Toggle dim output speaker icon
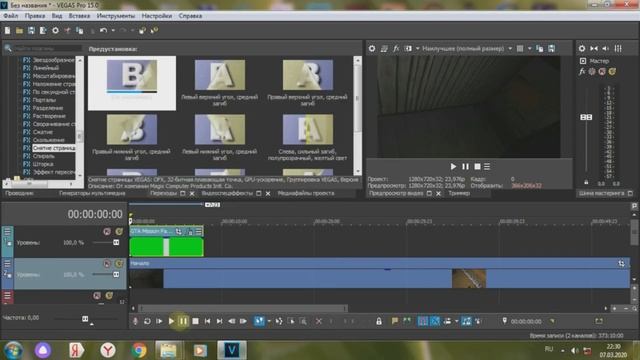The image size is (640, 360). pos(606,49)
